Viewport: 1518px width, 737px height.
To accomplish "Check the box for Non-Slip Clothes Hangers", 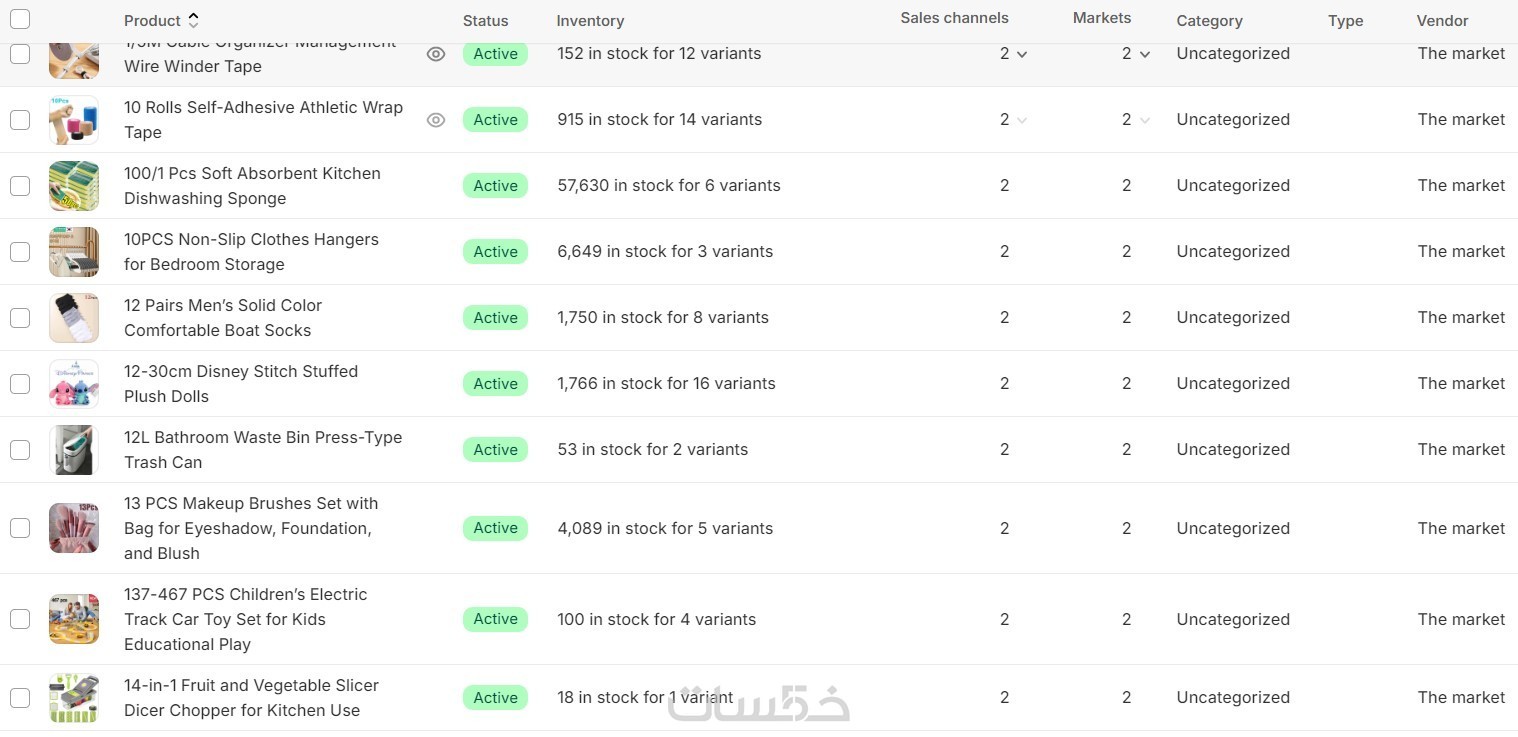I will 20,252.
